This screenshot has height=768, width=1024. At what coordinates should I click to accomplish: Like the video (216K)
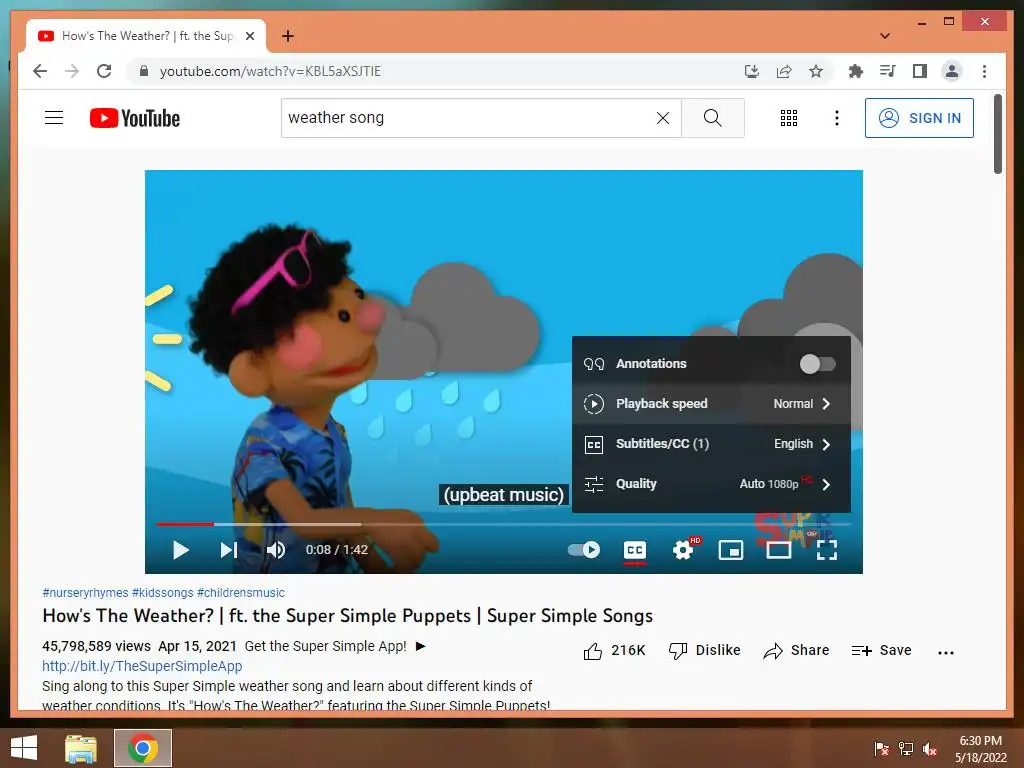pyautogui.click(x=614, y=650)
